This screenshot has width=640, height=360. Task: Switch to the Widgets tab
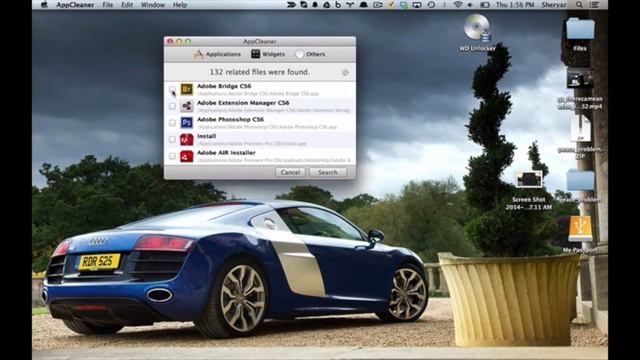coord(268,54)
